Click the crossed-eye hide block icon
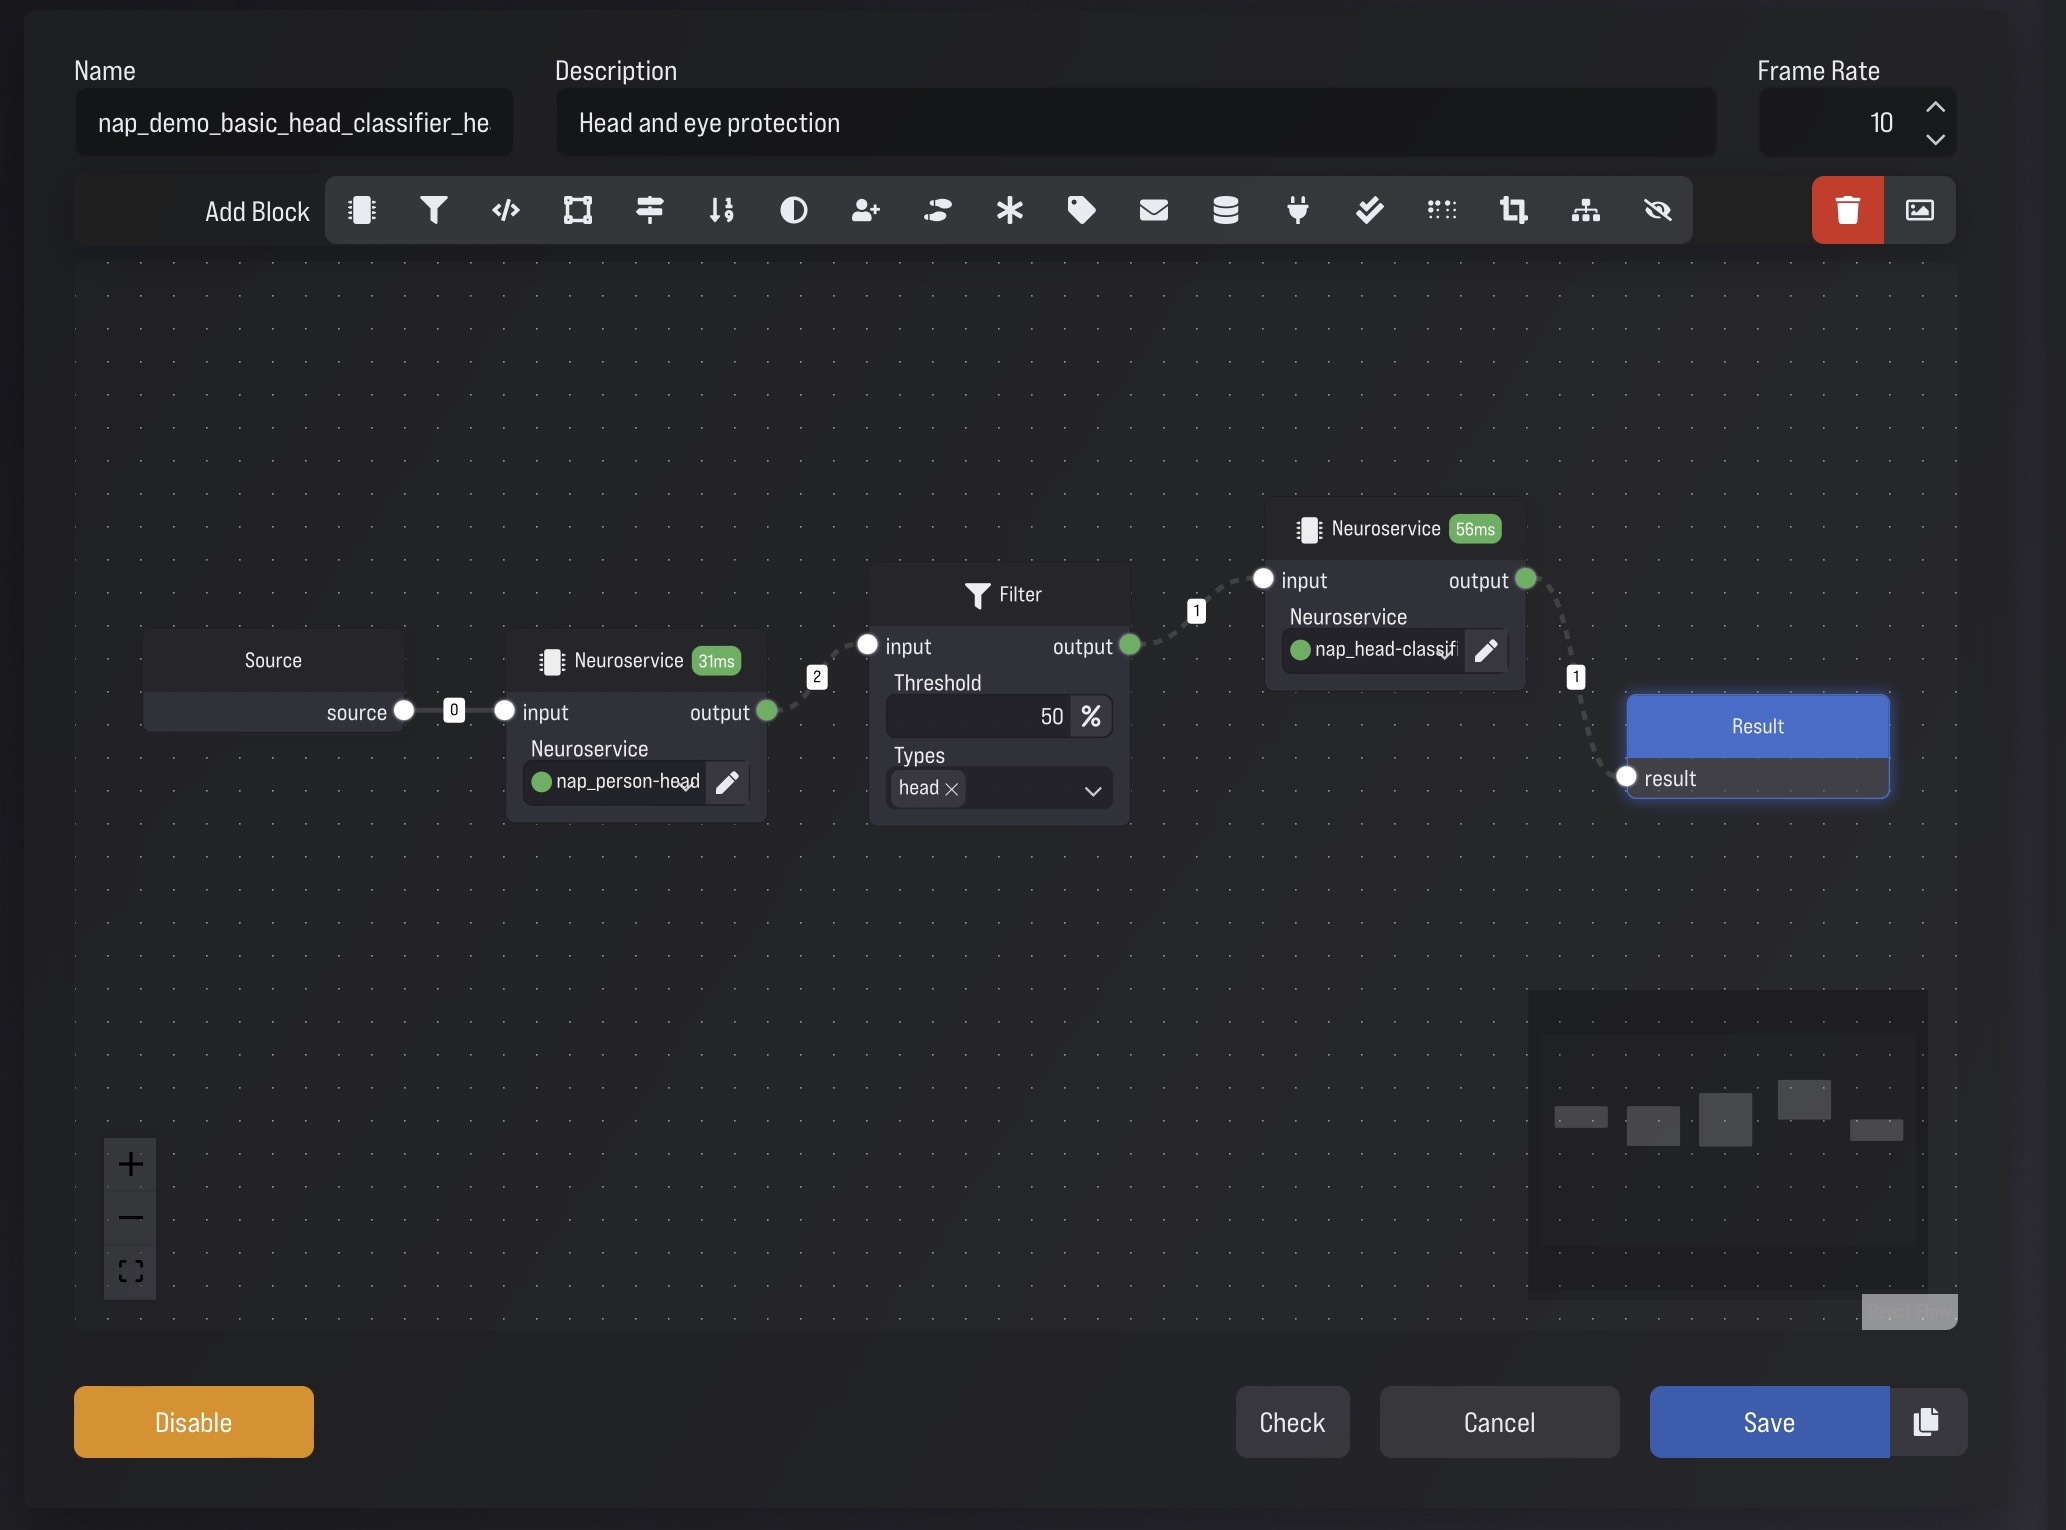2066x1530 pixels. click(1658, 210)
